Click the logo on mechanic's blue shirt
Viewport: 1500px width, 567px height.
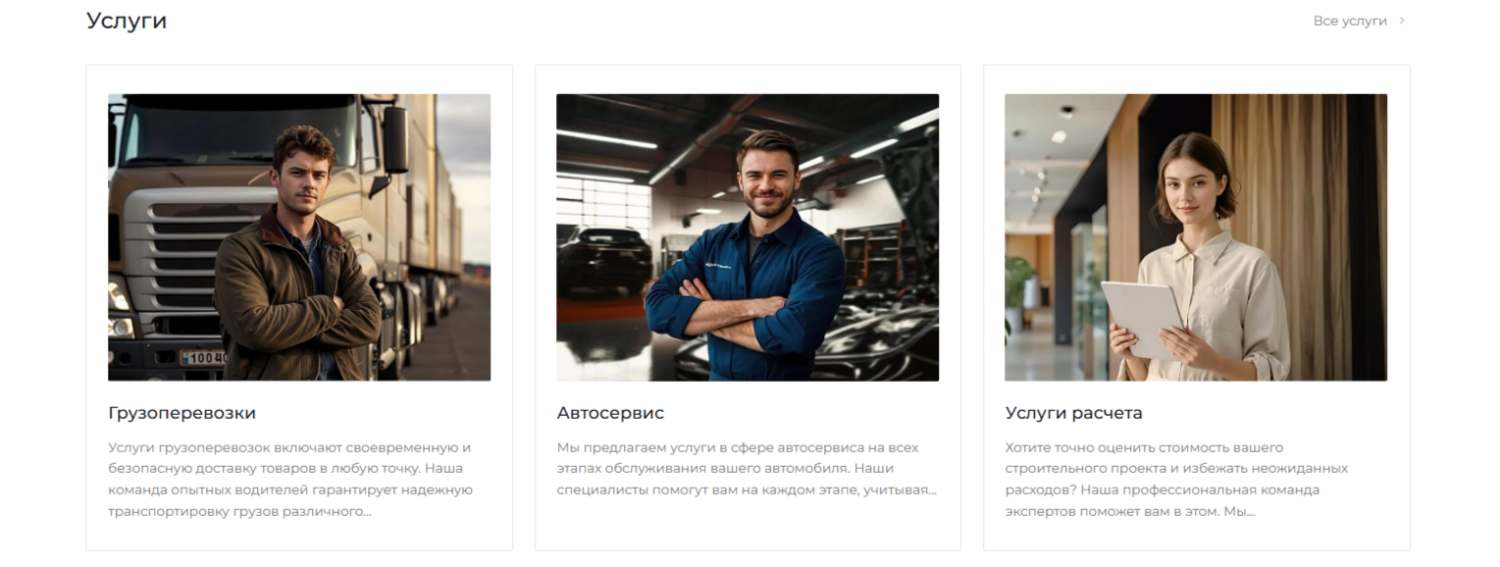[717, 266]
